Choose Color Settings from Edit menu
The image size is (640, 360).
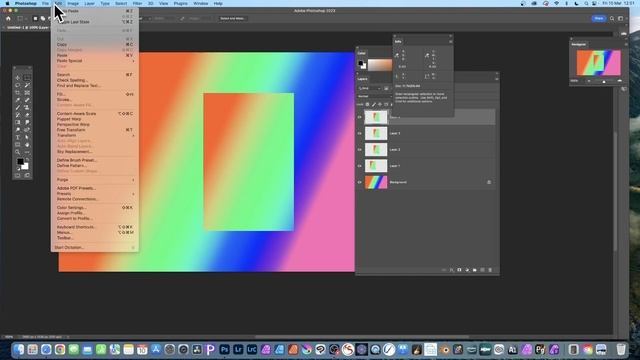tap(95, 207)
